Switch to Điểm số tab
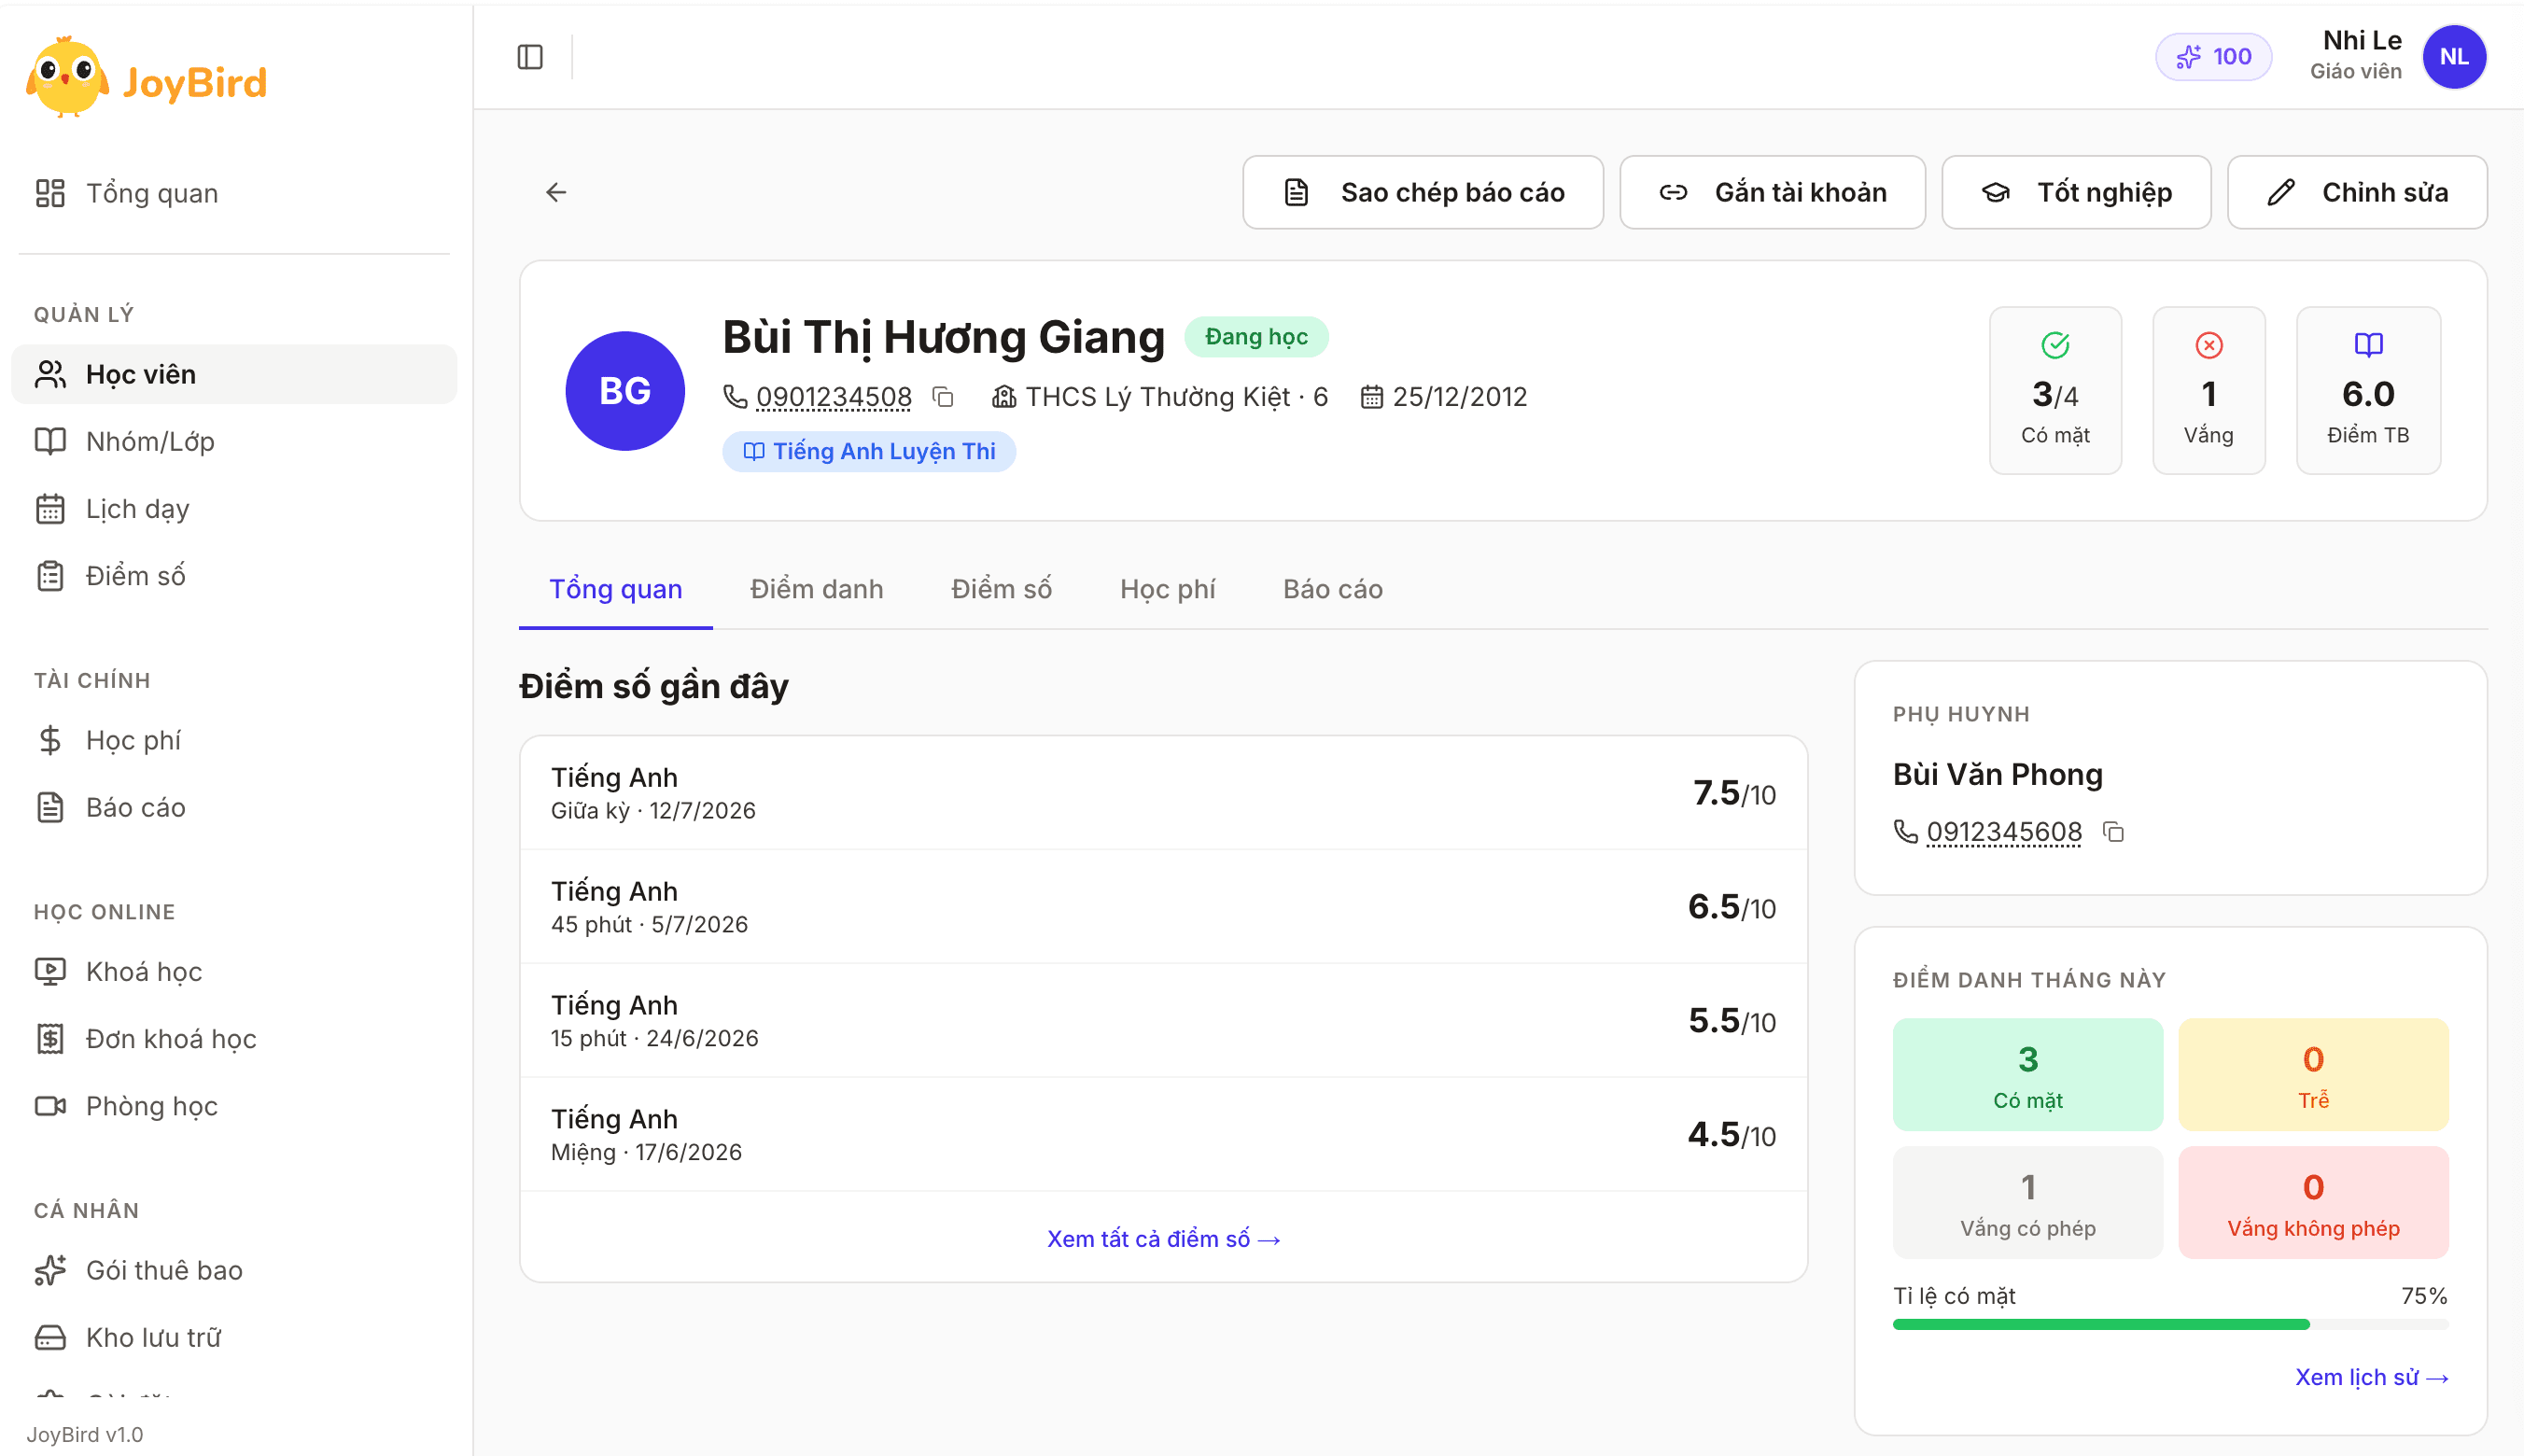The width and height of the screenshot is (2524, 1456). point(1001,589)
